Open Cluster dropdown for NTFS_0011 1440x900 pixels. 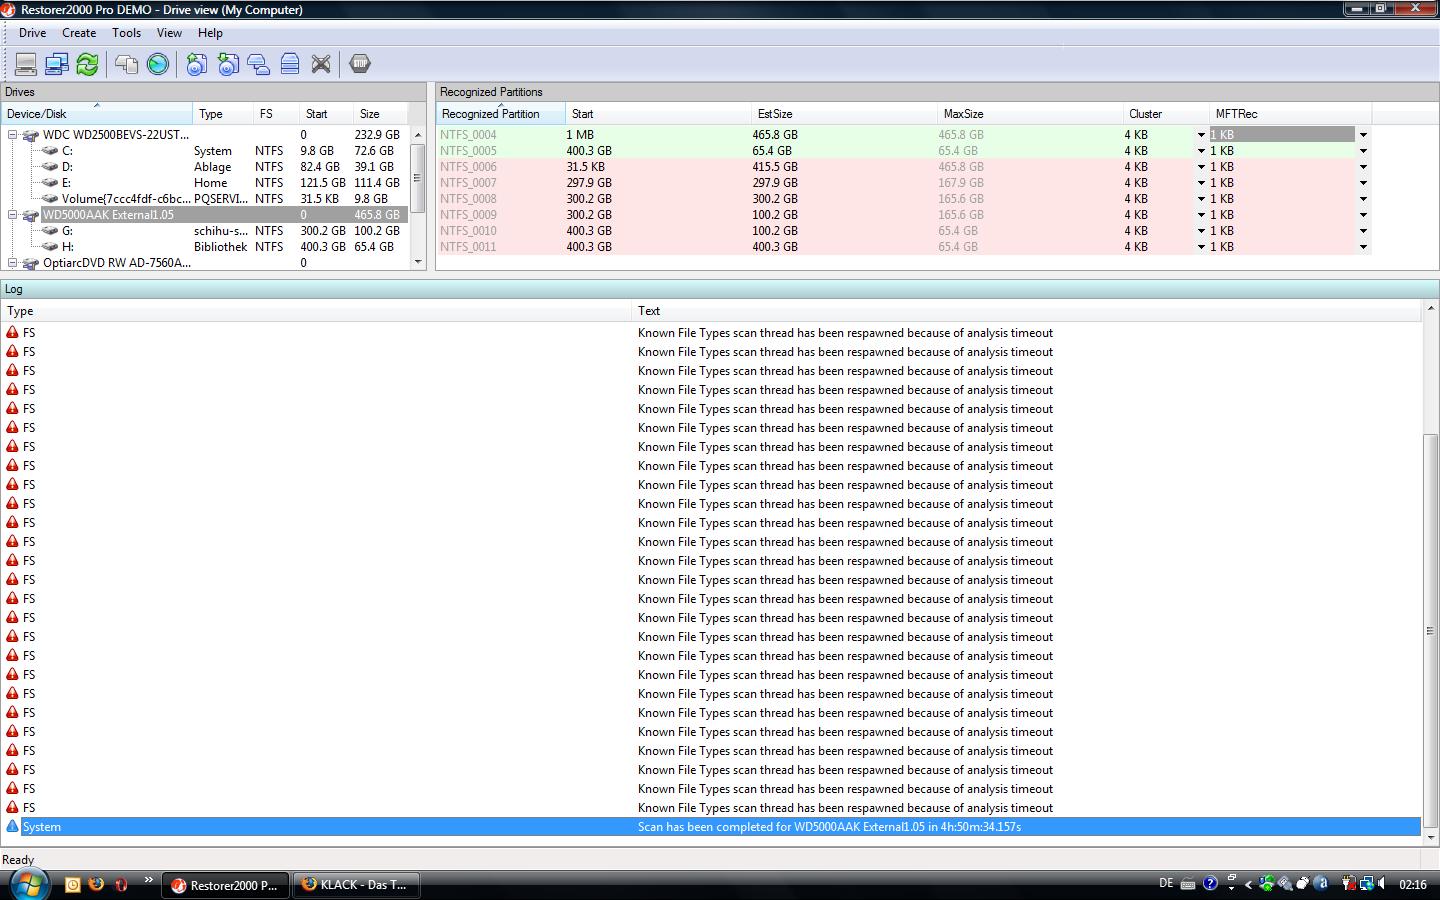(1201, 247)
